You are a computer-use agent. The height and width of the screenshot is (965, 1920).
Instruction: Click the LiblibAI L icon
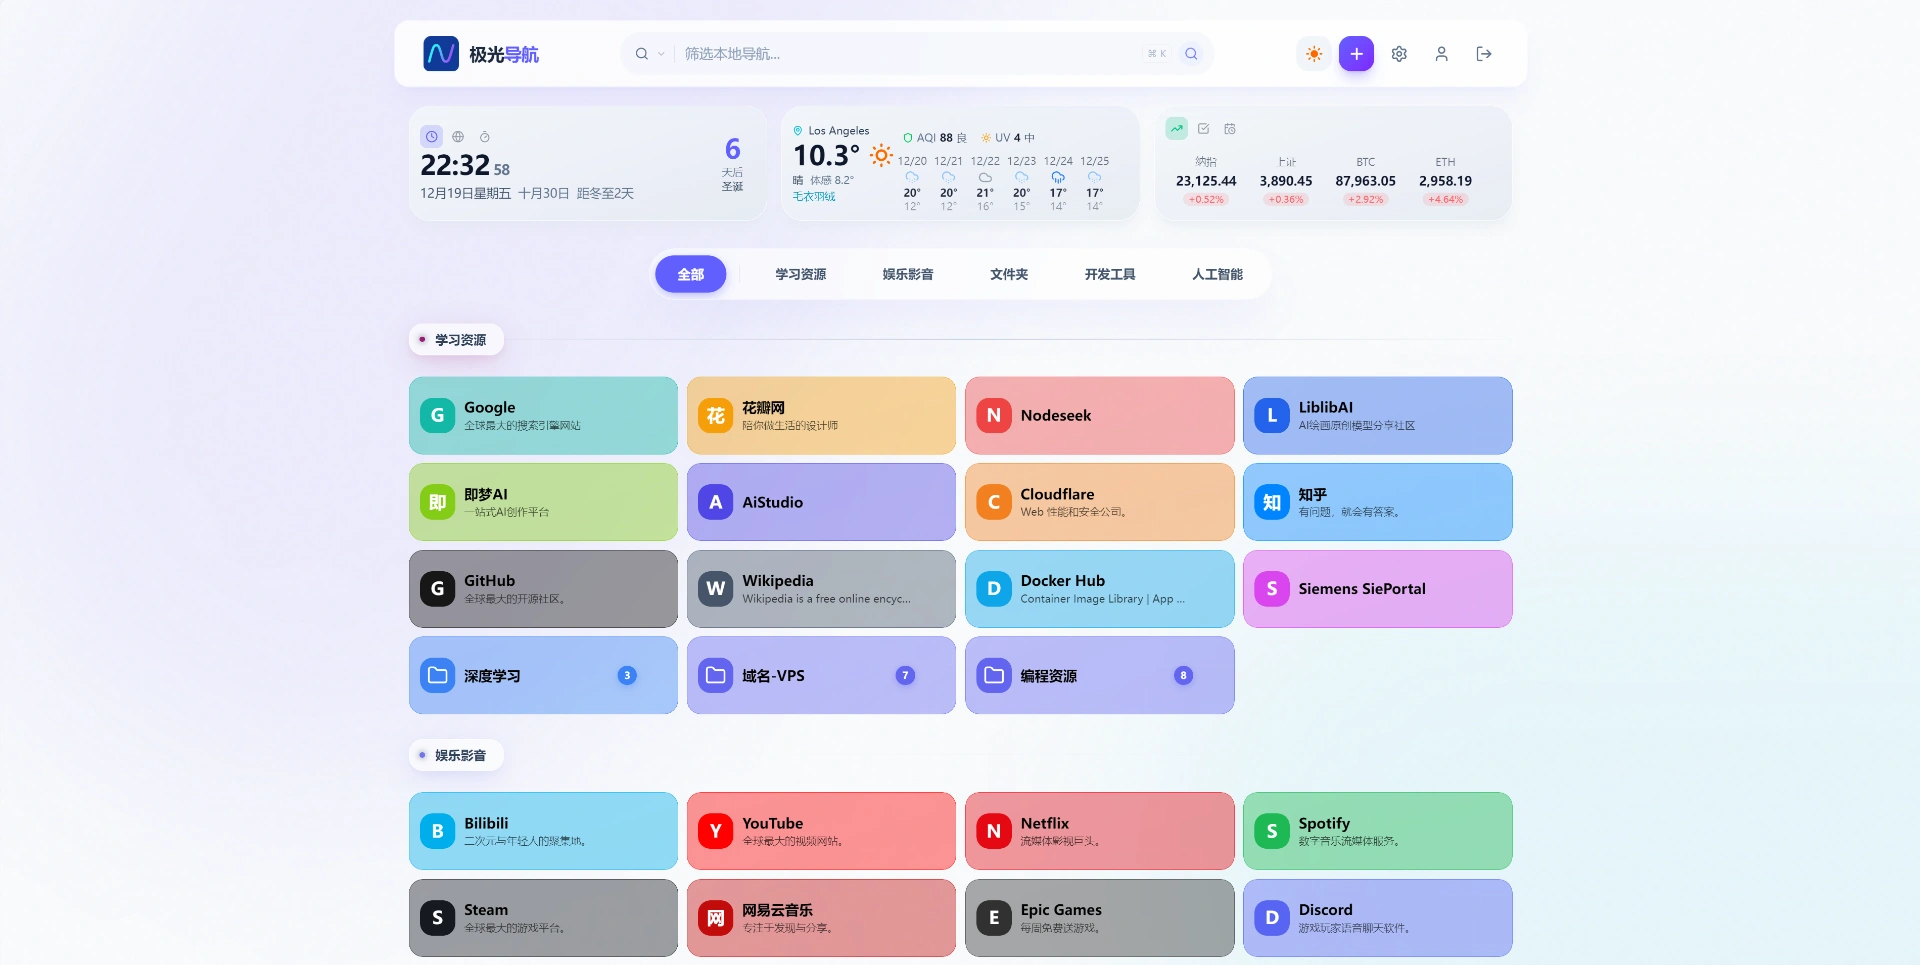pyautogui.click(x=1272, y=415)
